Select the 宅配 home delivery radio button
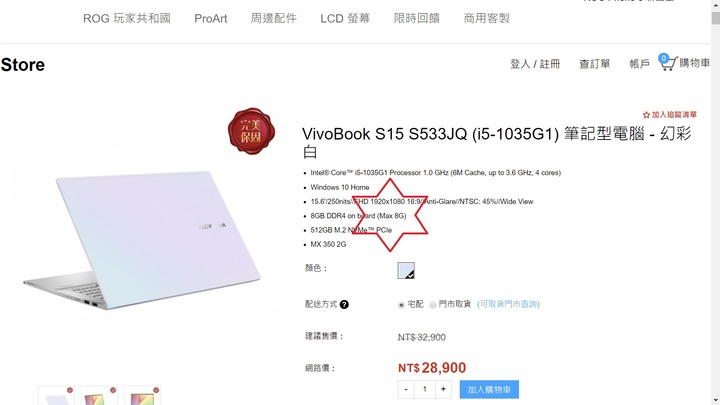Viewport: 720px width, 405px height. pyautogui.click(x=401, y=305)
